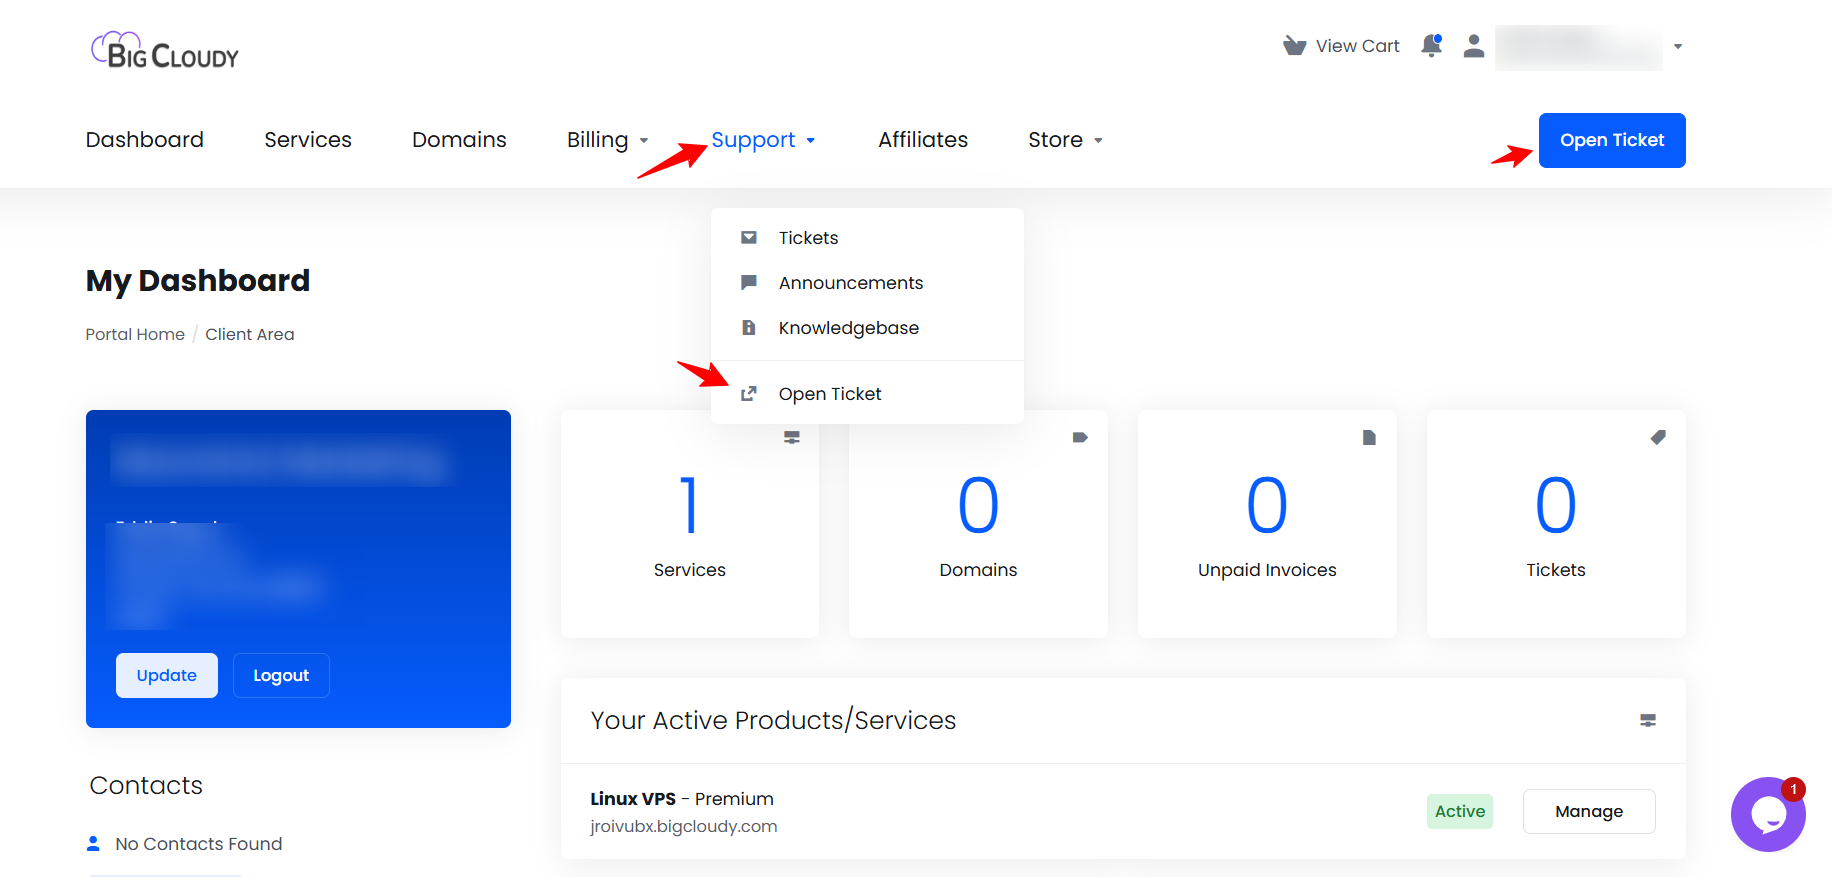Click the external link icon beside Open Ticket
1832x877 pixels.
coord(749,394)
